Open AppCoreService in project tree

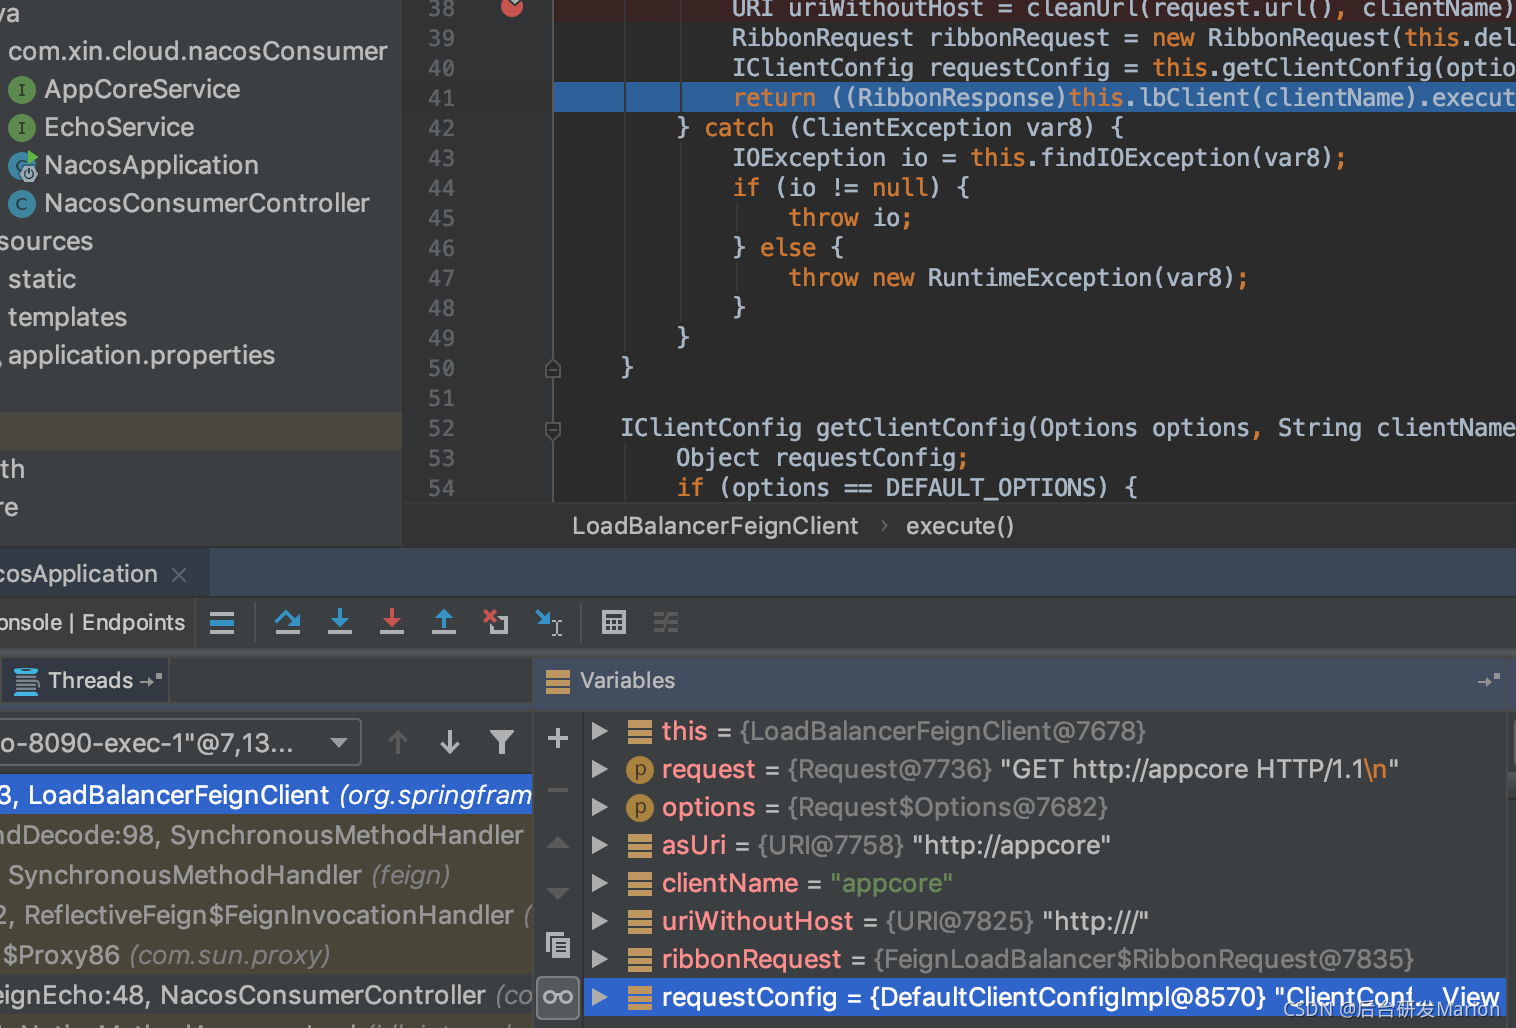coord(142,89)
